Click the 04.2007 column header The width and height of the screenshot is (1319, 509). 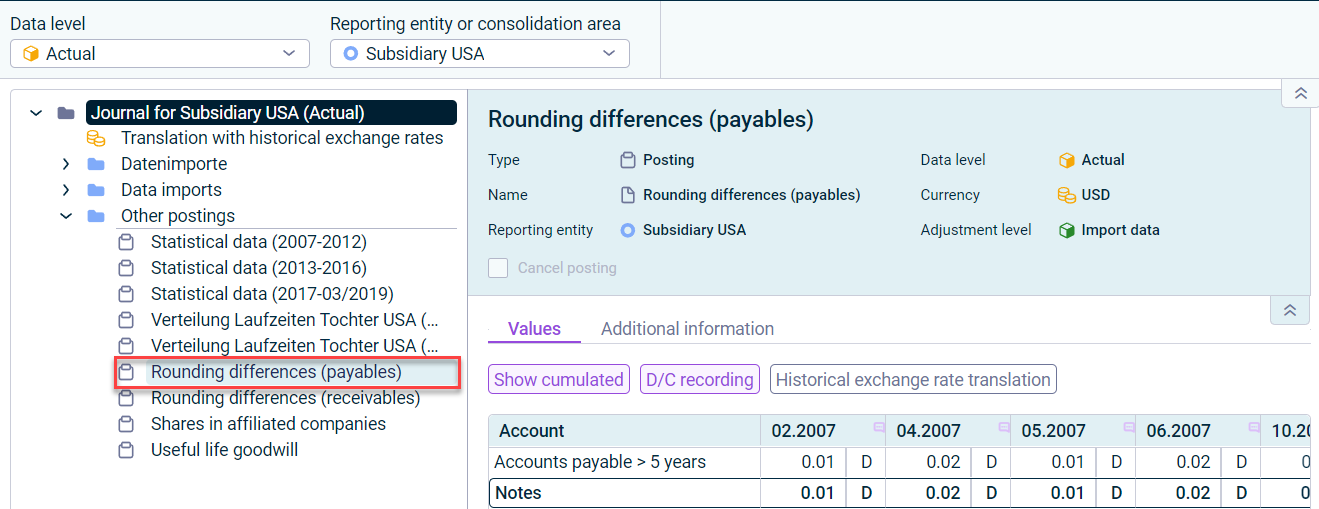(947, 431)
